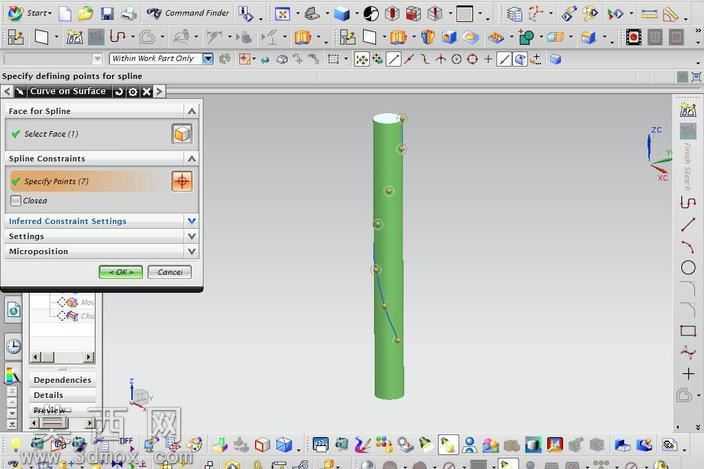Select the 'Select Face (1)' row
The height and width of the screenshot is (469, 704).
point(101,134)
